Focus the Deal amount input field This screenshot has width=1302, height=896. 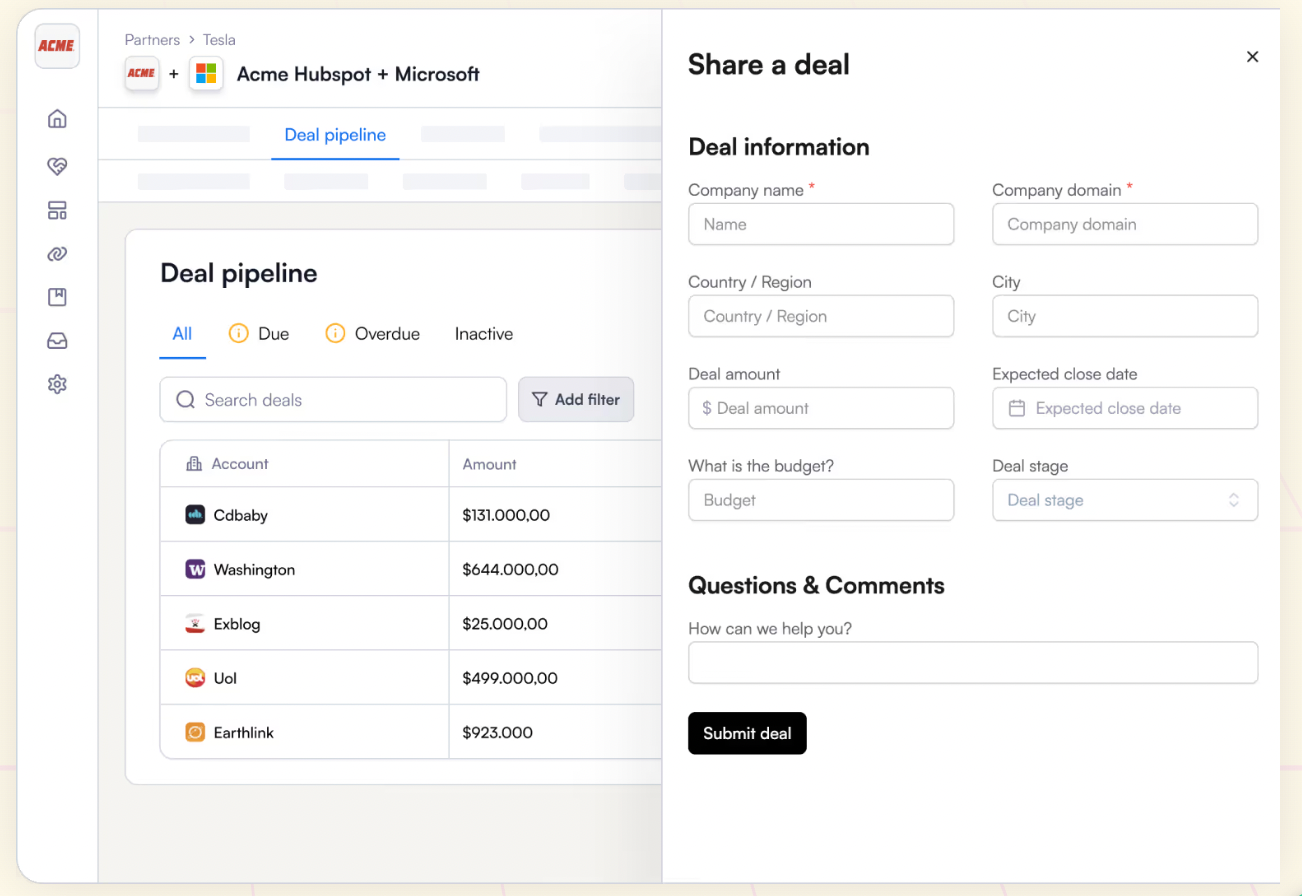click(x=821, y=408)
